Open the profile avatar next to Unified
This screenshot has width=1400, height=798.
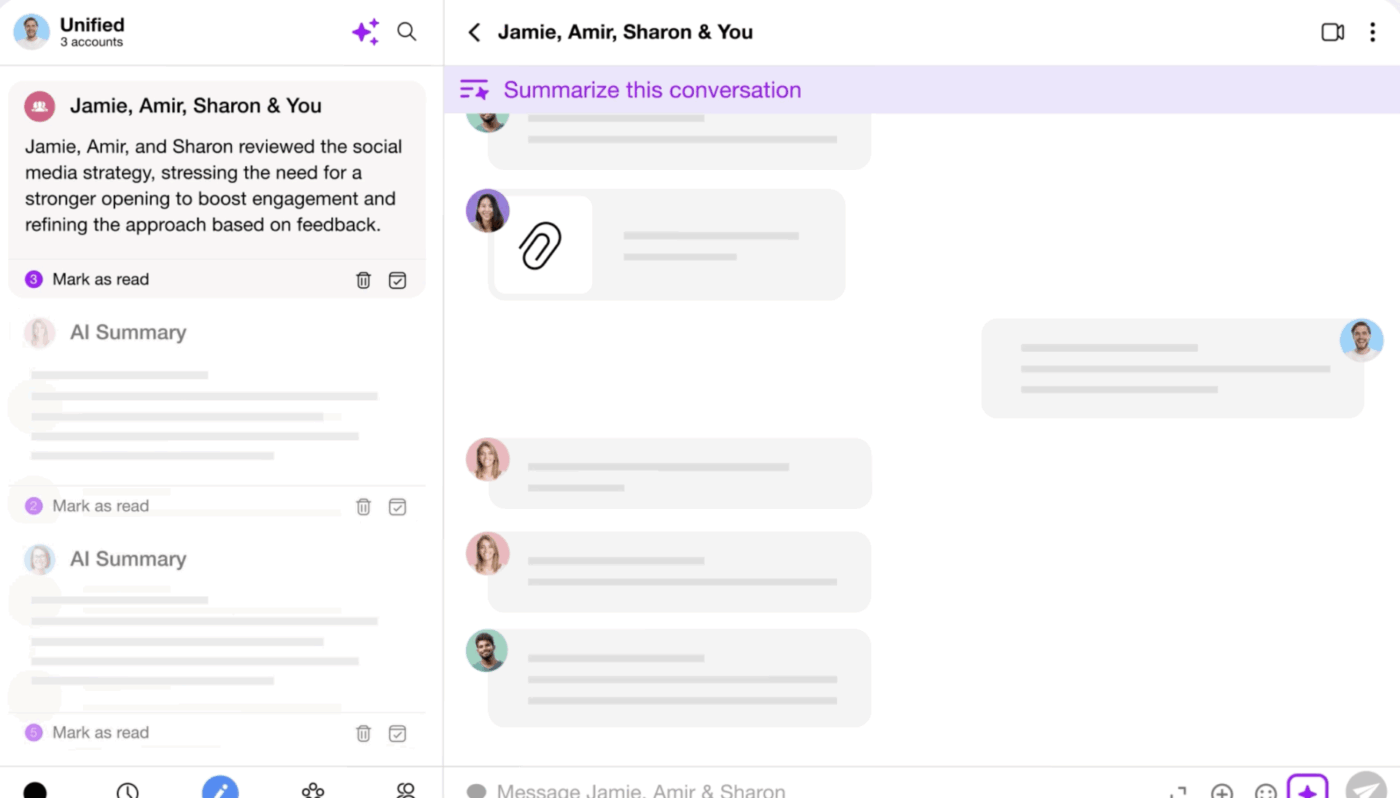click(31, 32)
